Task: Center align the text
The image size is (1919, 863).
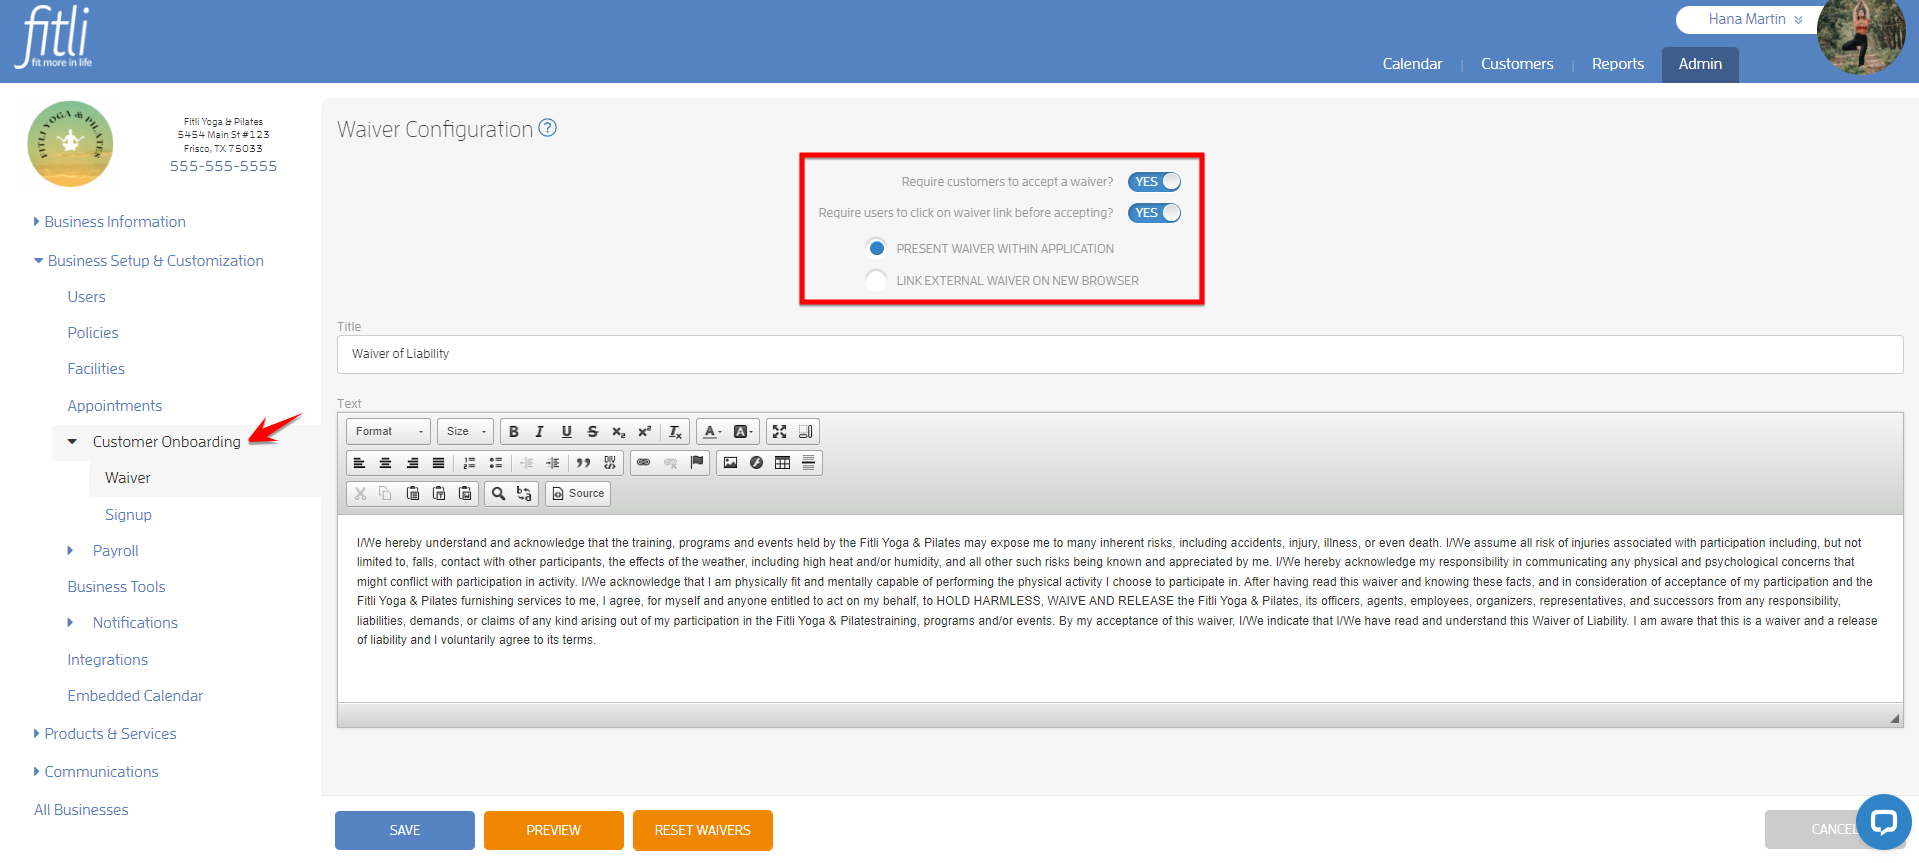Action: click(386, 463)
